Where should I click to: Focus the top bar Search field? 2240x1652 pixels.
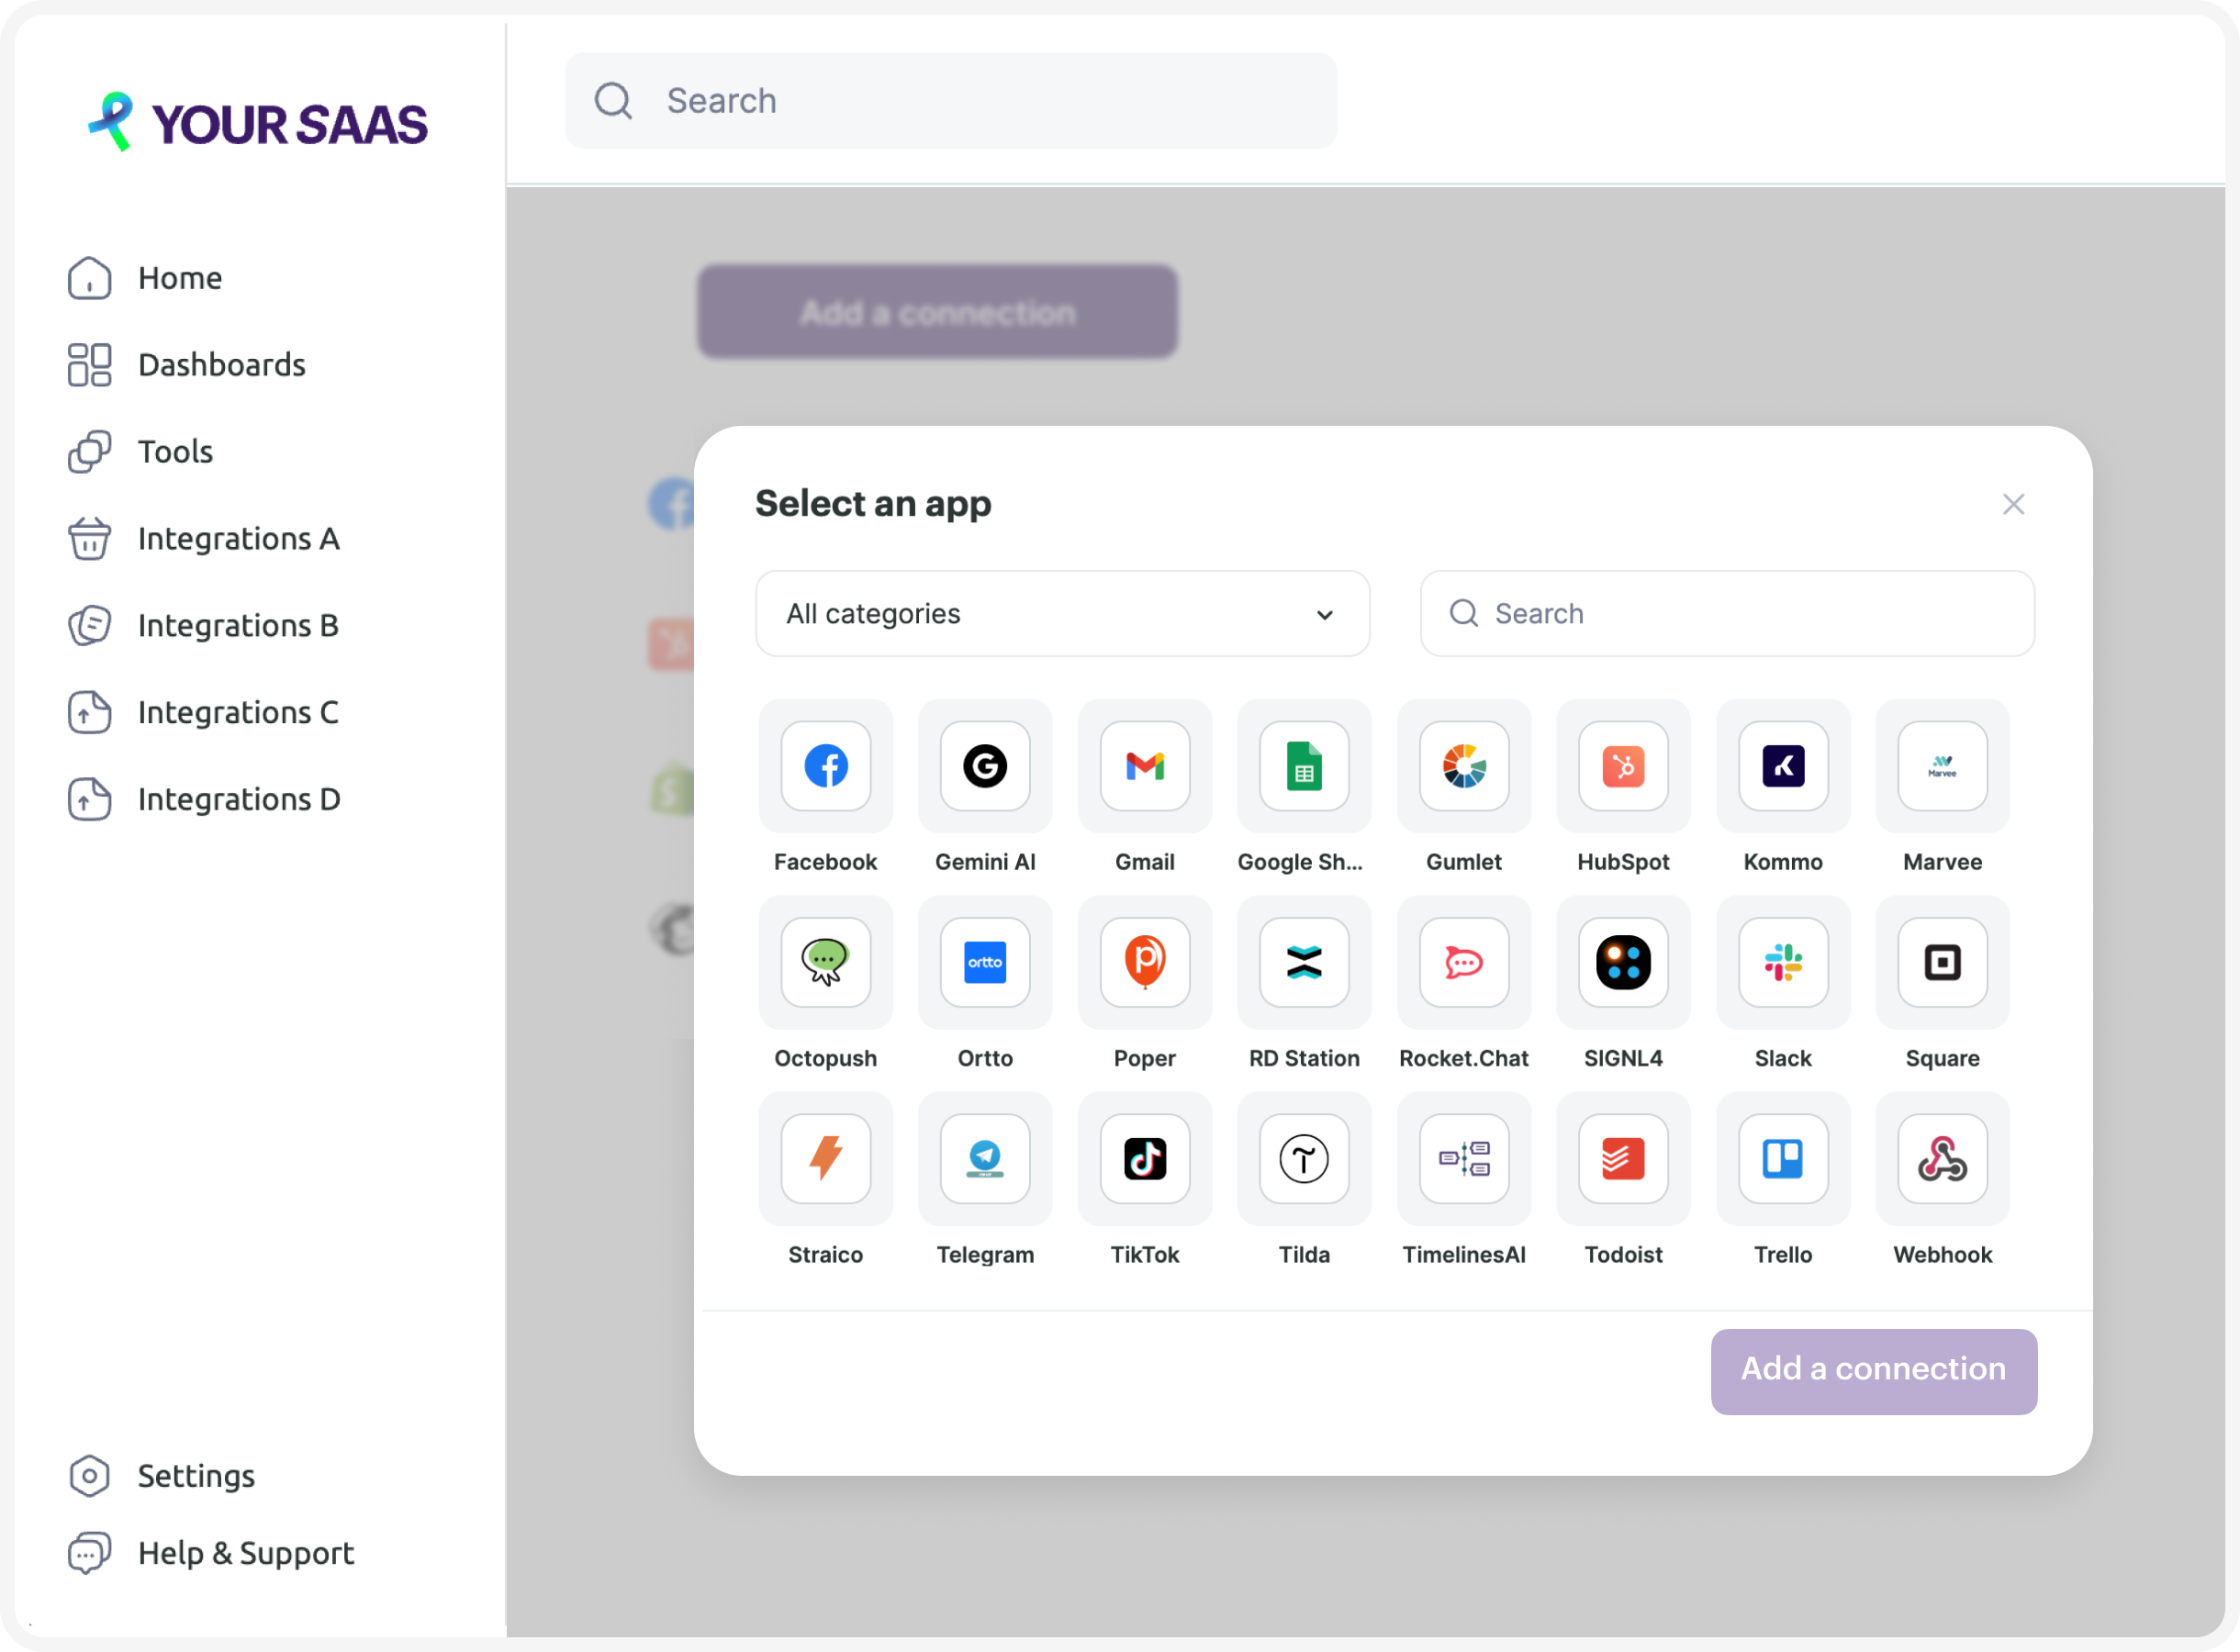click(x=951, y=101)
